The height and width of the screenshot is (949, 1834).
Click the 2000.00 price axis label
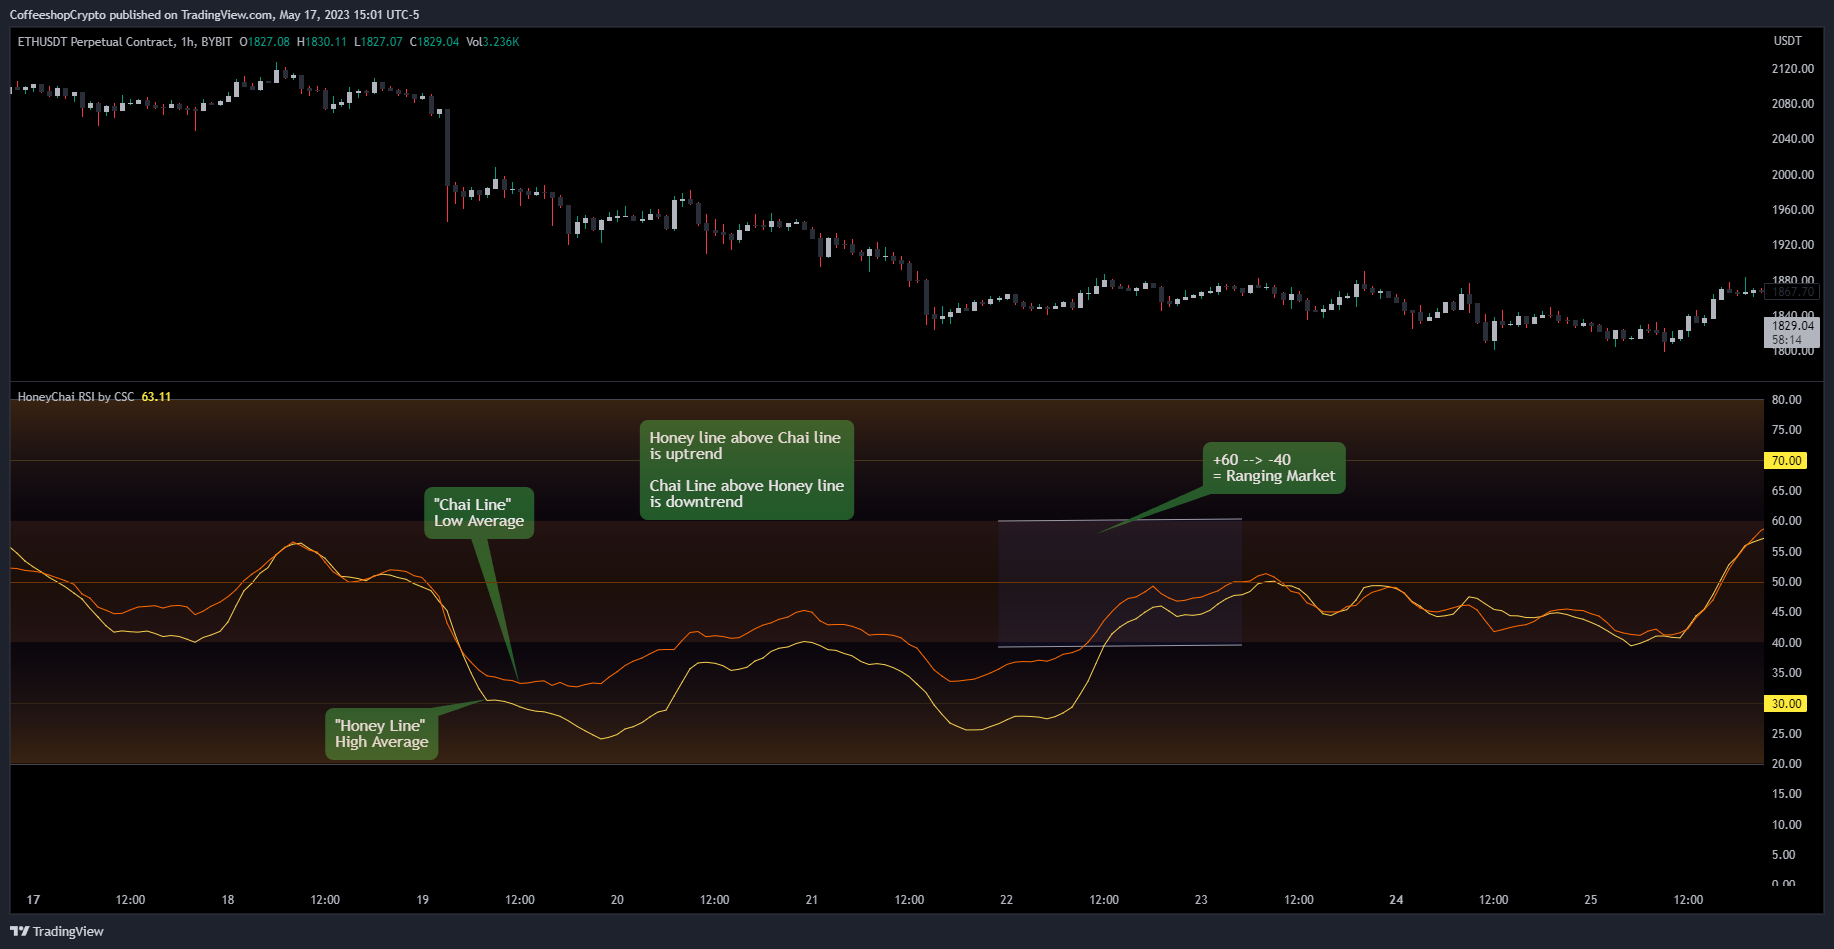click(1792, 175)
